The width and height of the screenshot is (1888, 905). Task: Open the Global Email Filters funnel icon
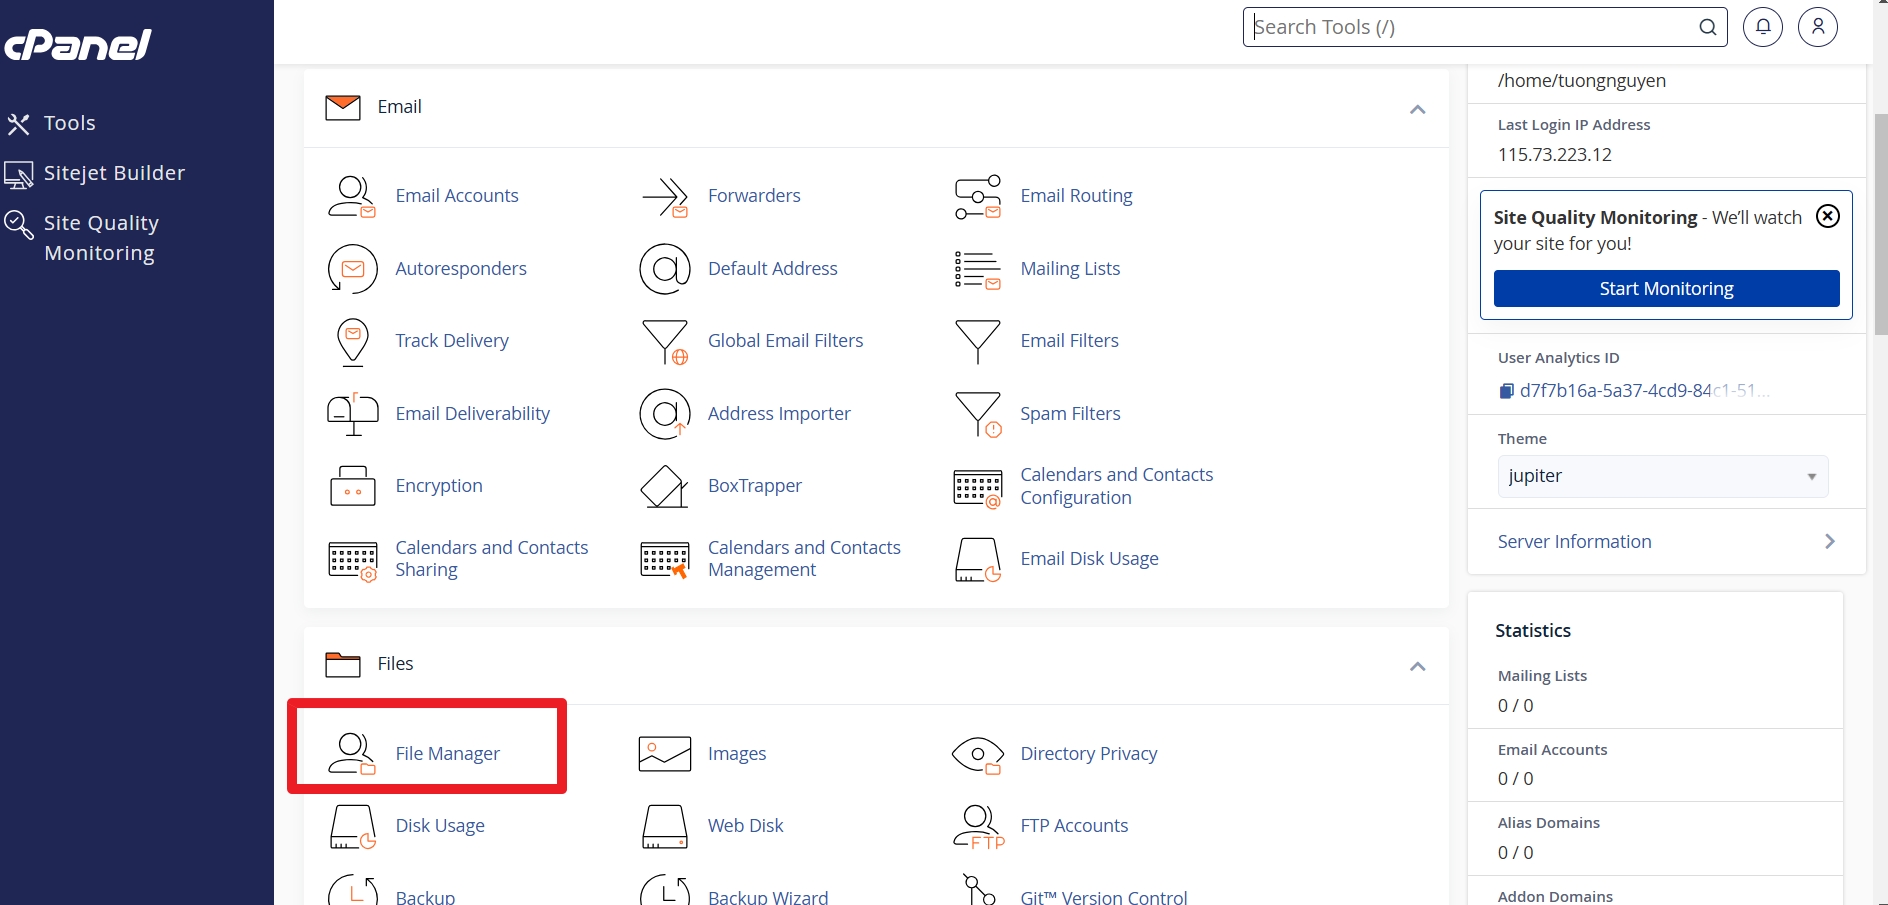665,341
